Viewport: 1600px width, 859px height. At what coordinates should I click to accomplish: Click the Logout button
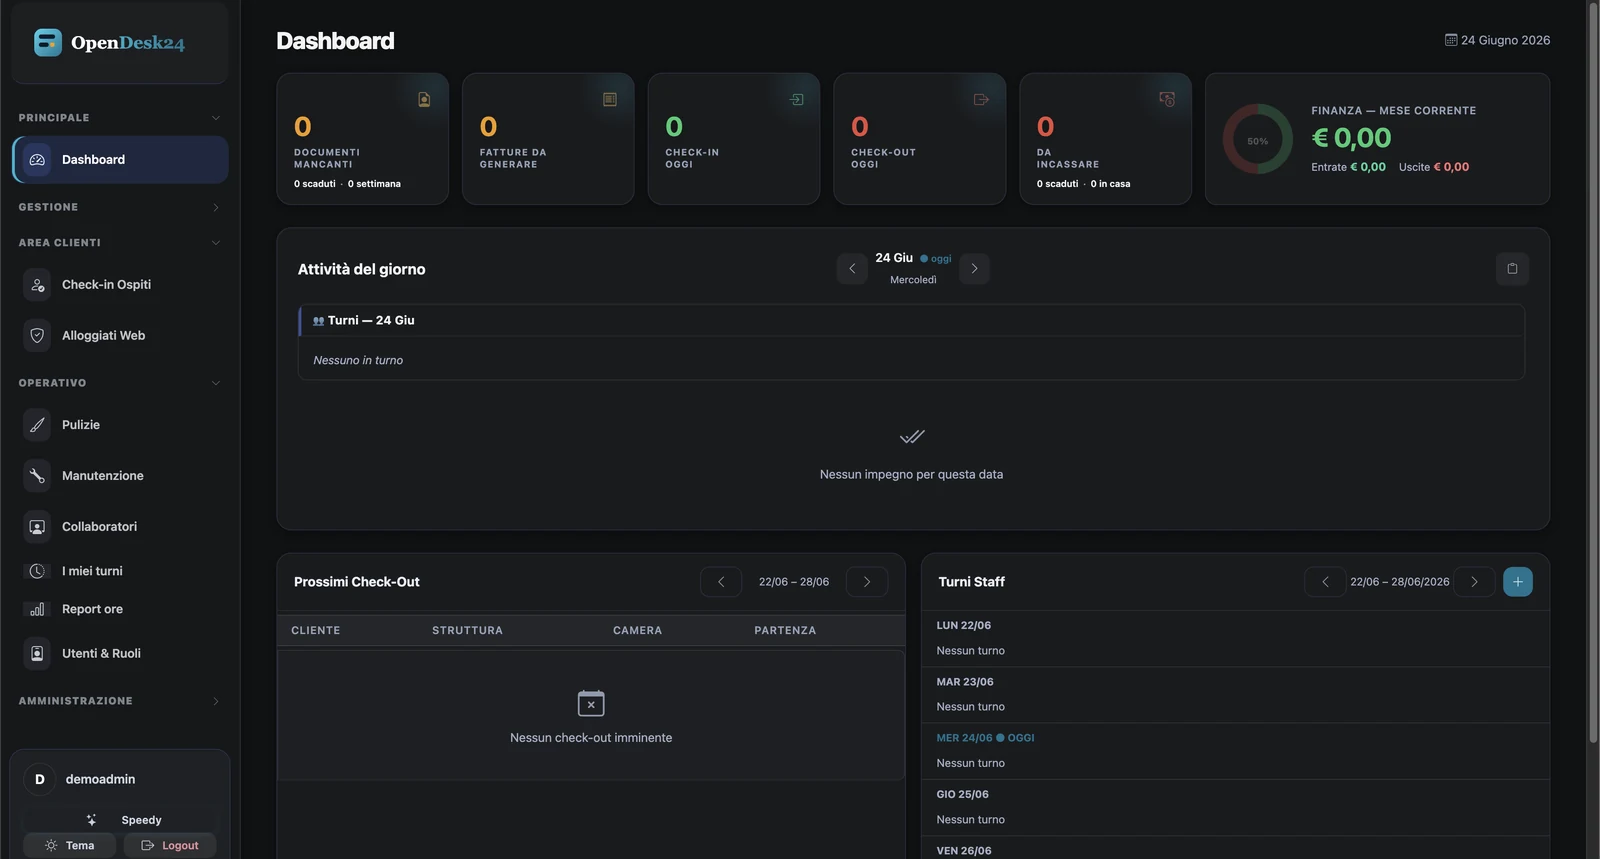click(x=169, y=845)
